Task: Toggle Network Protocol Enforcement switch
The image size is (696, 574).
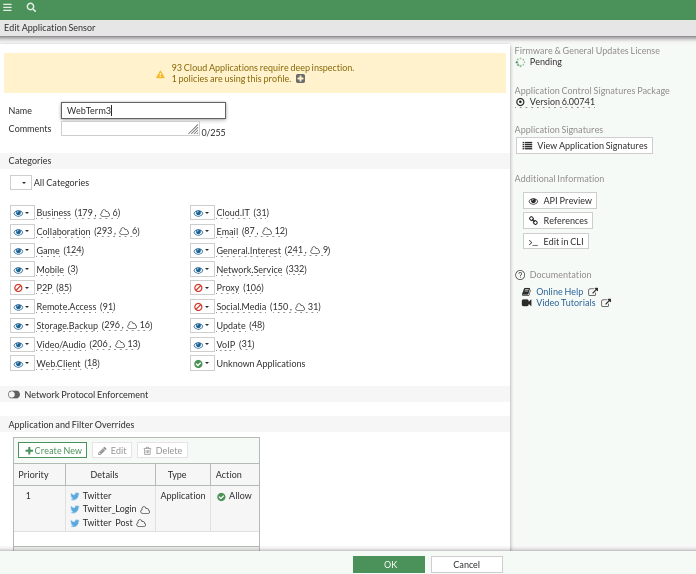Action: click(15, 395)
